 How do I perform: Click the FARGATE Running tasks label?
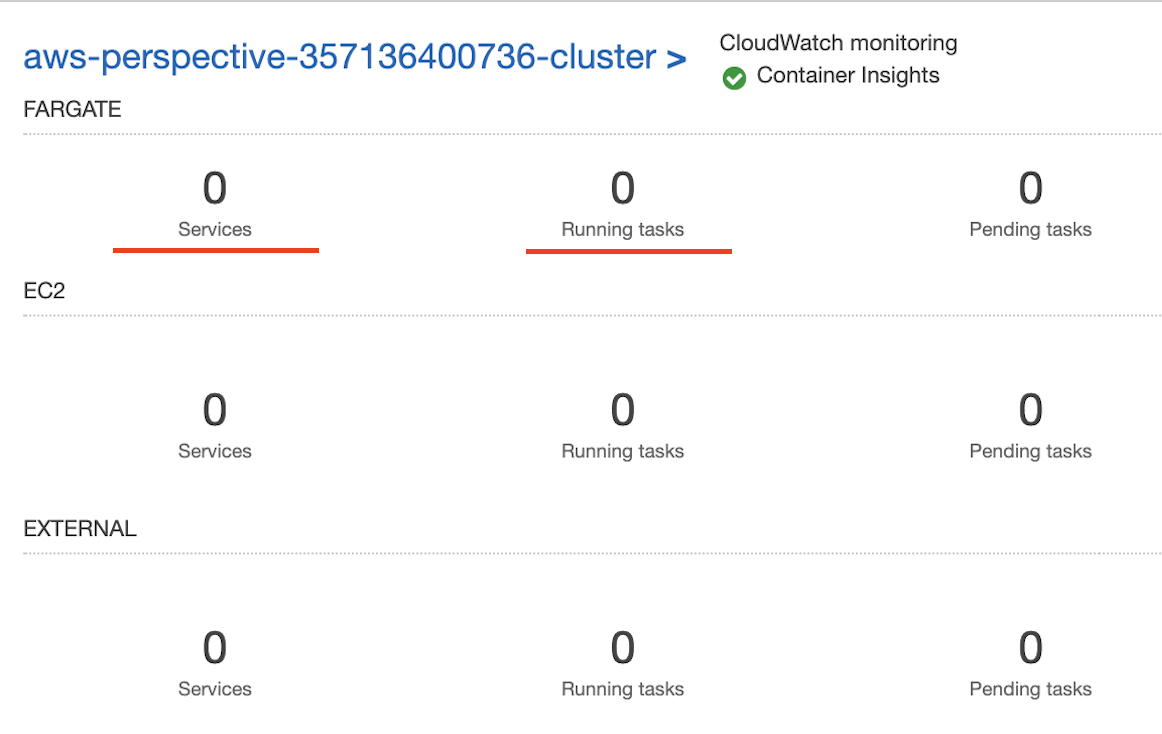[622, 230]
